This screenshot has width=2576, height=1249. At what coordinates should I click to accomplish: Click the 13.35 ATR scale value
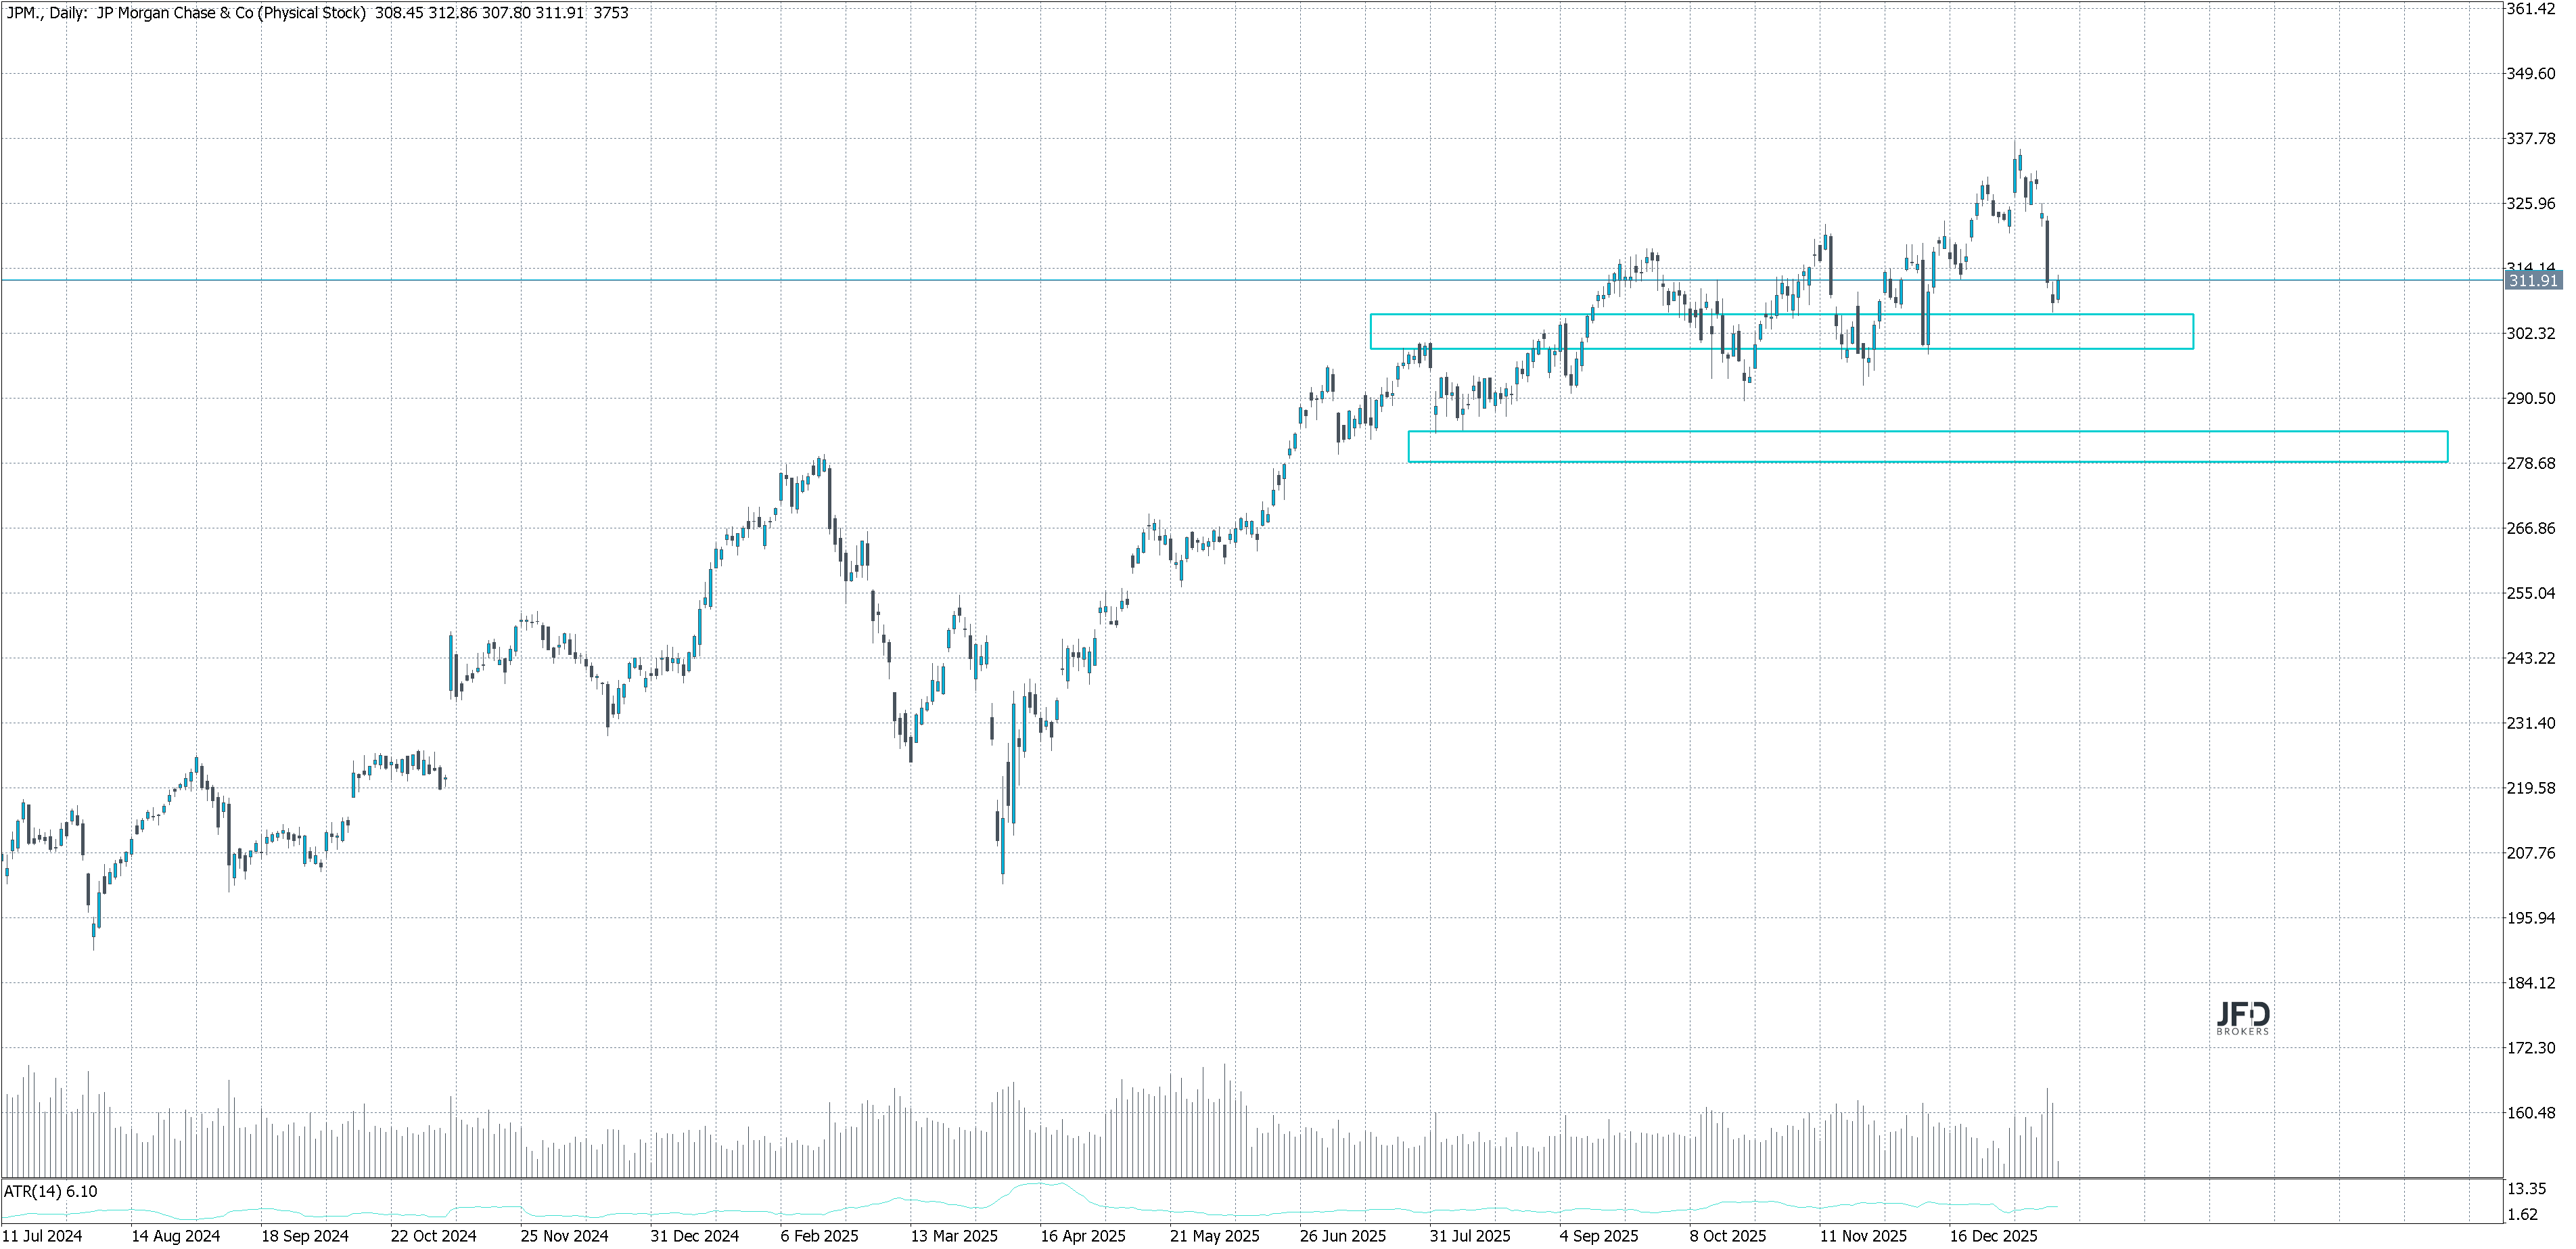tap(2526, 1189)
